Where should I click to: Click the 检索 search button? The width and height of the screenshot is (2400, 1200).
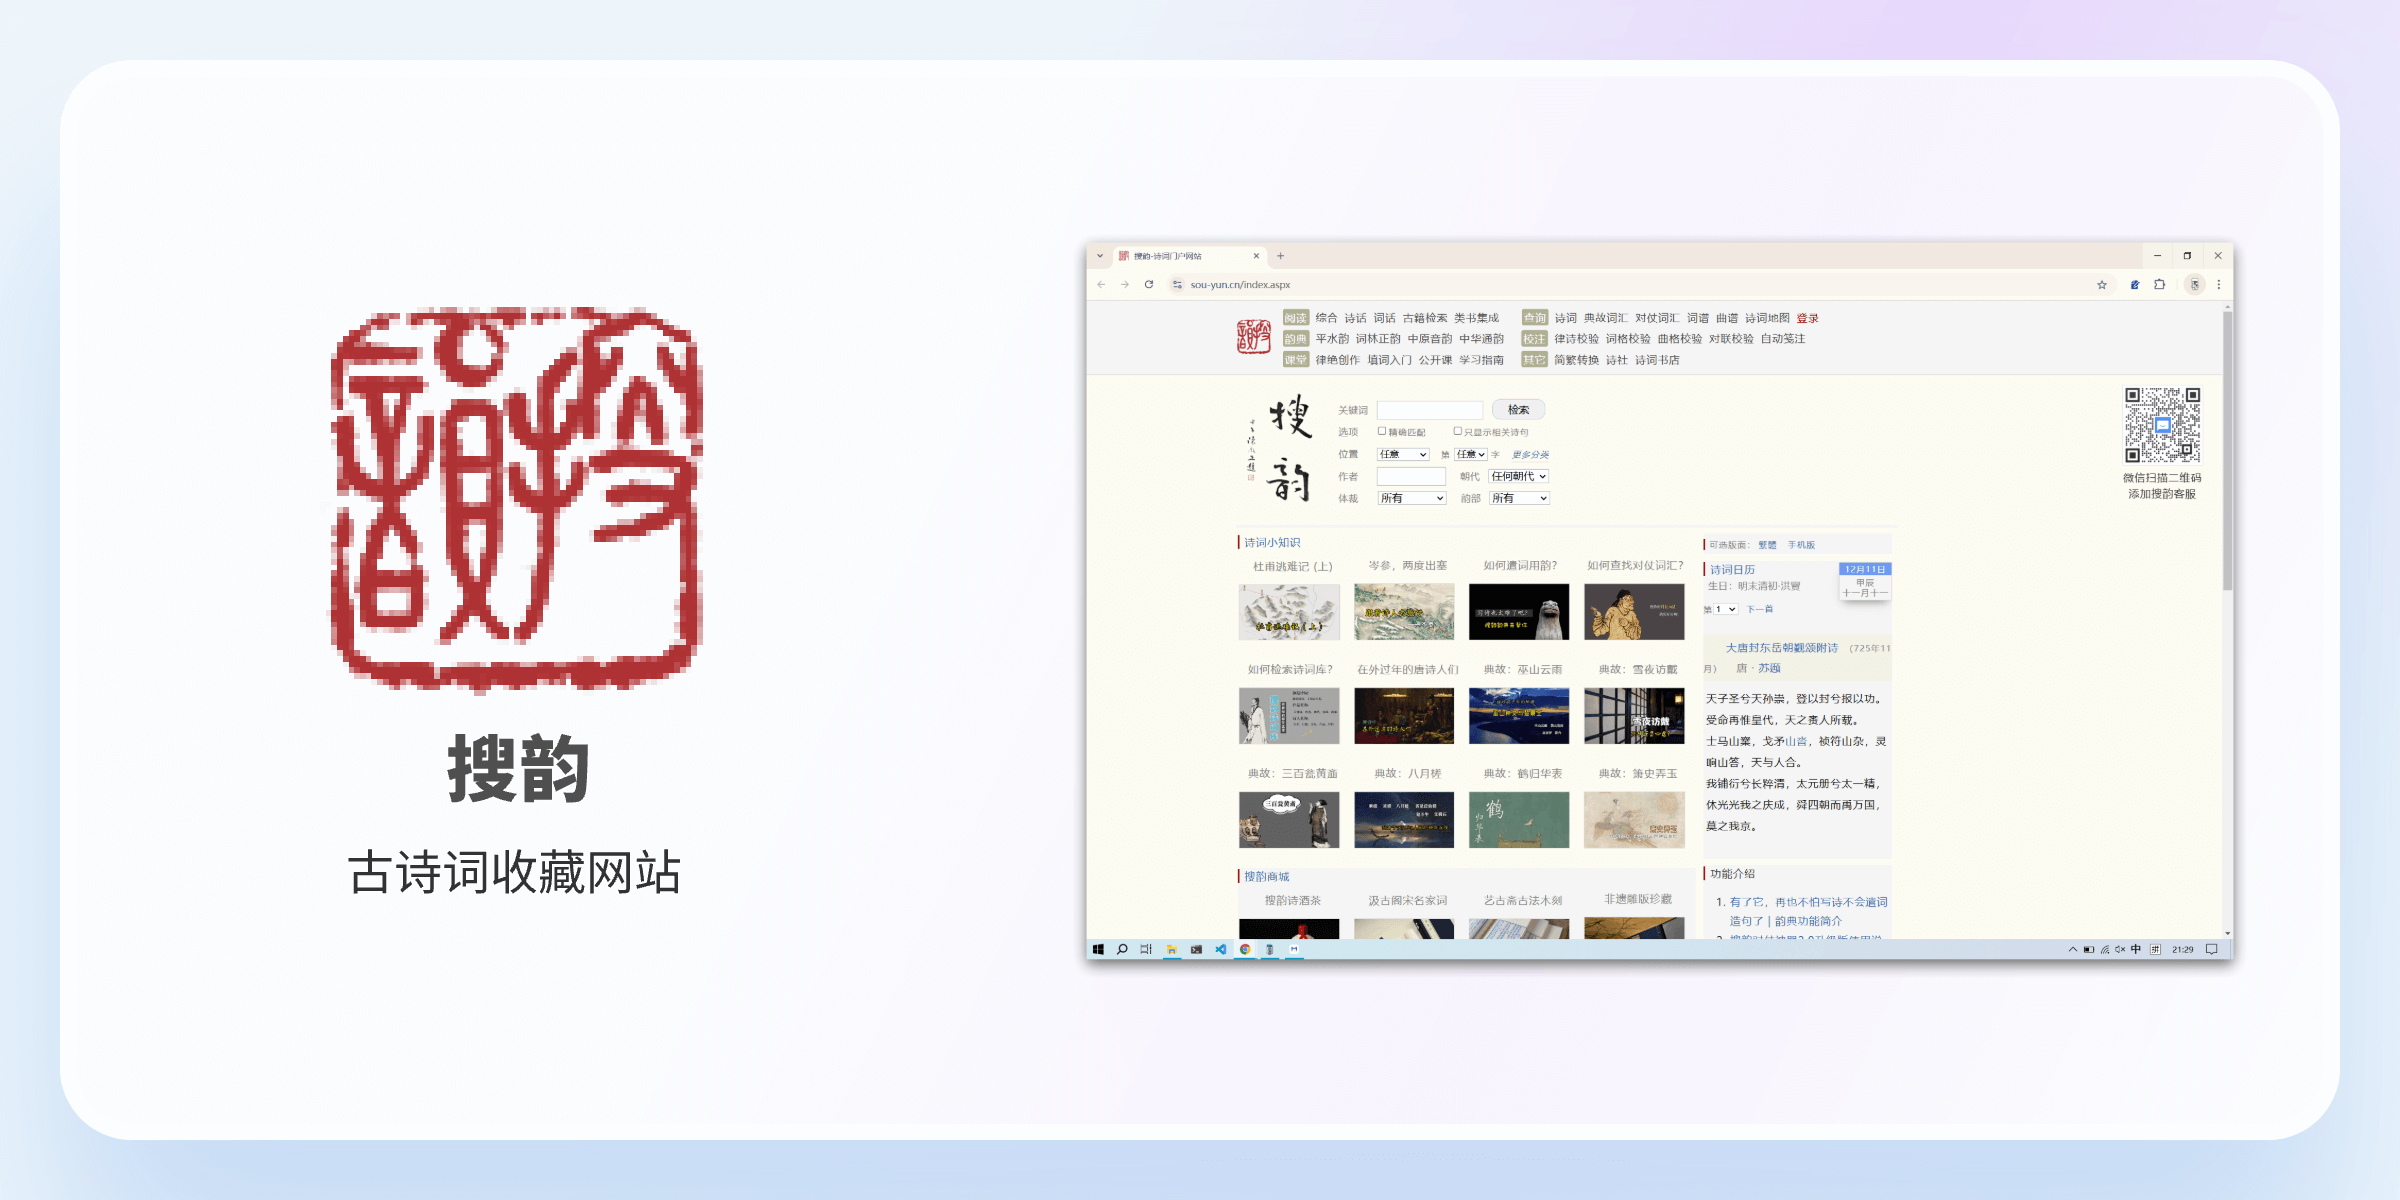(x=1518, y=410)
